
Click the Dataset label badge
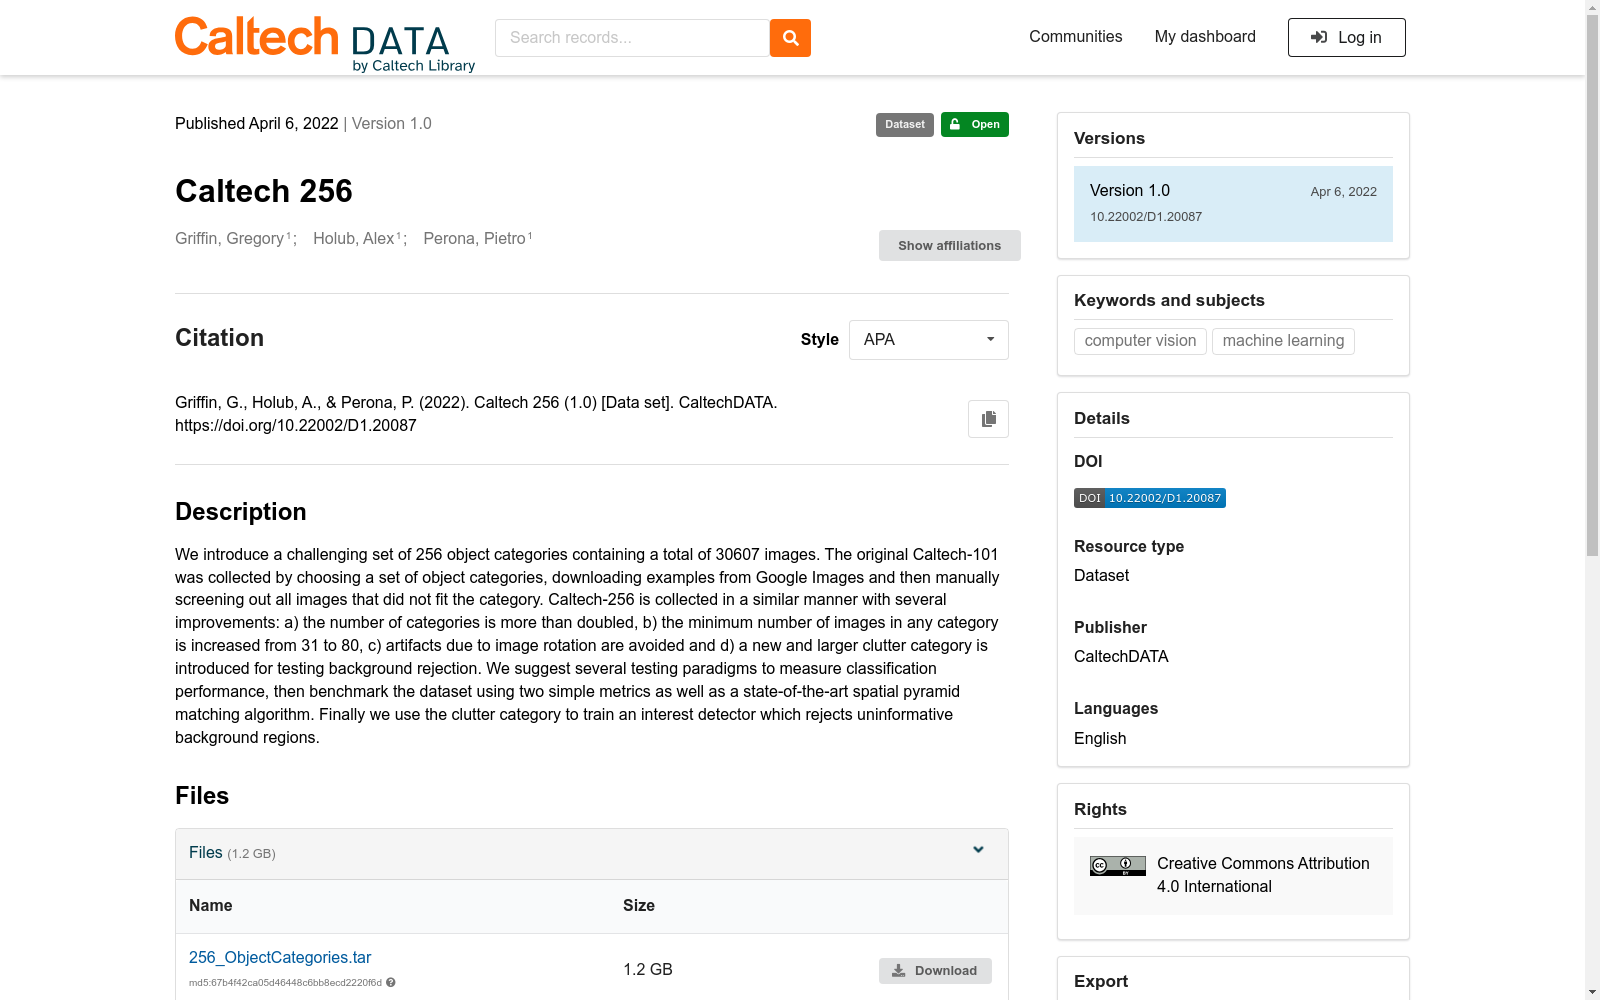pos(905,125)
